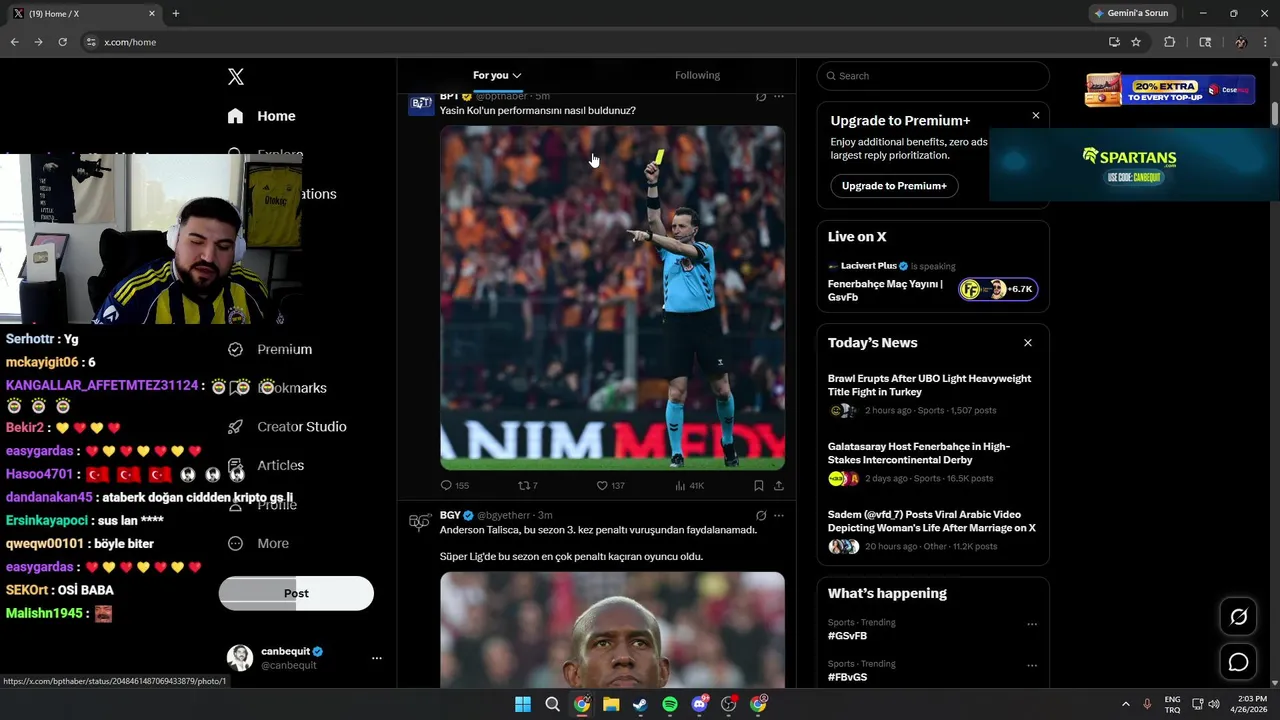Viewport: 1280px width, 720px height.
Task: Click the Upgrade to Premium+ button
Action: 894,186
